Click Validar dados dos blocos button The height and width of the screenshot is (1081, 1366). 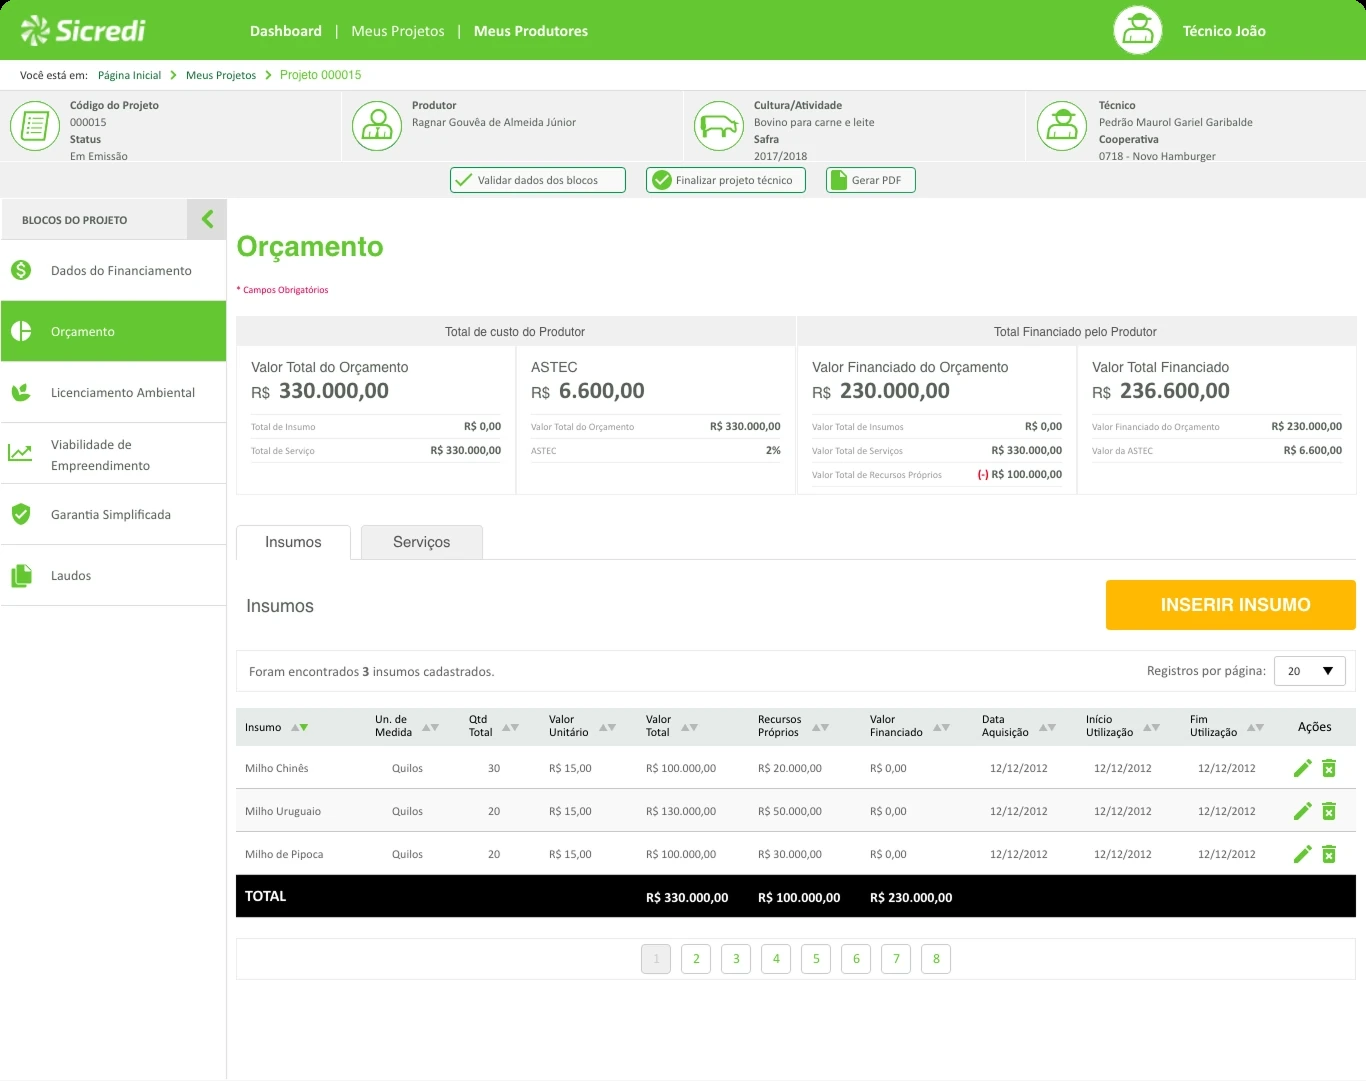point(538,180)
